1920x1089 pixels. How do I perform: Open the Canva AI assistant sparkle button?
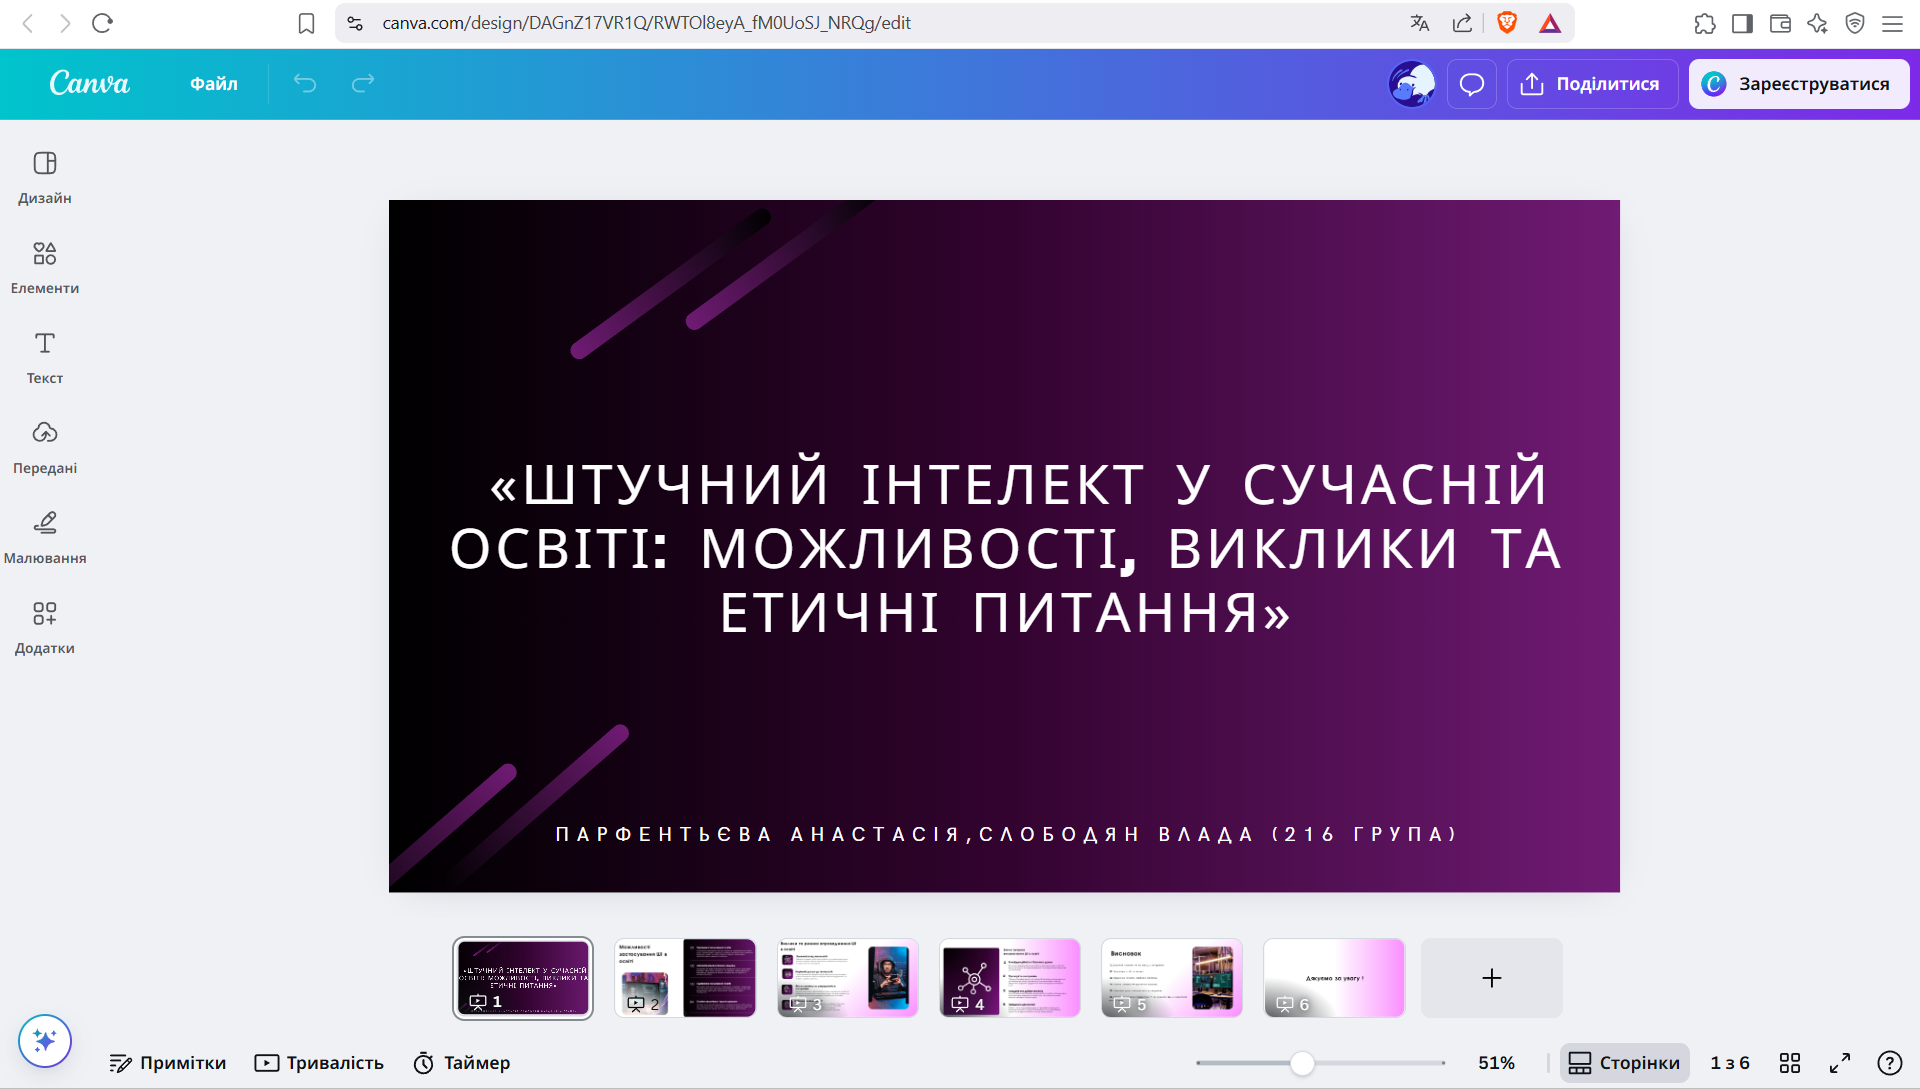click(45, 1041)
